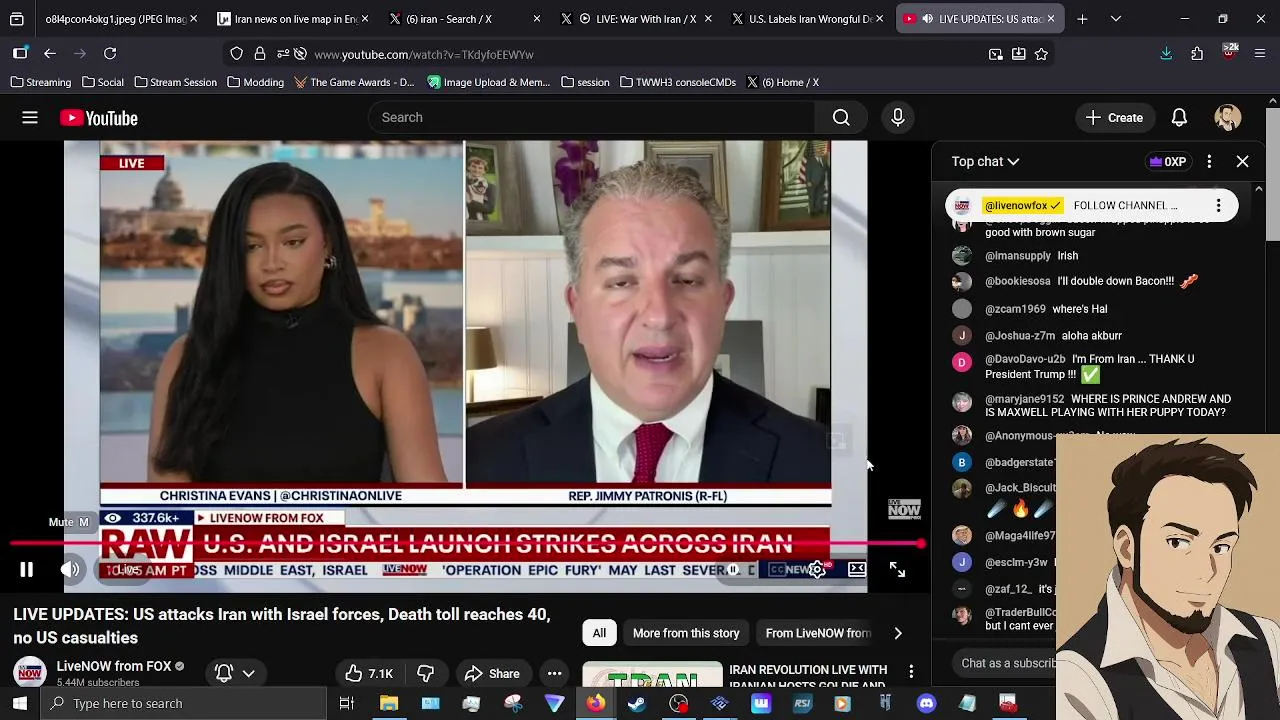The image size is (1280, 720).
Task: Select More from this story chip
Action: (x=686, y=633)
